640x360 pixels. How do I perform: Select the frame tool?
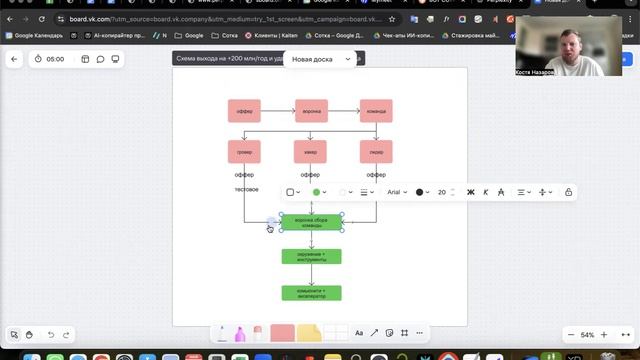(404, 333)
